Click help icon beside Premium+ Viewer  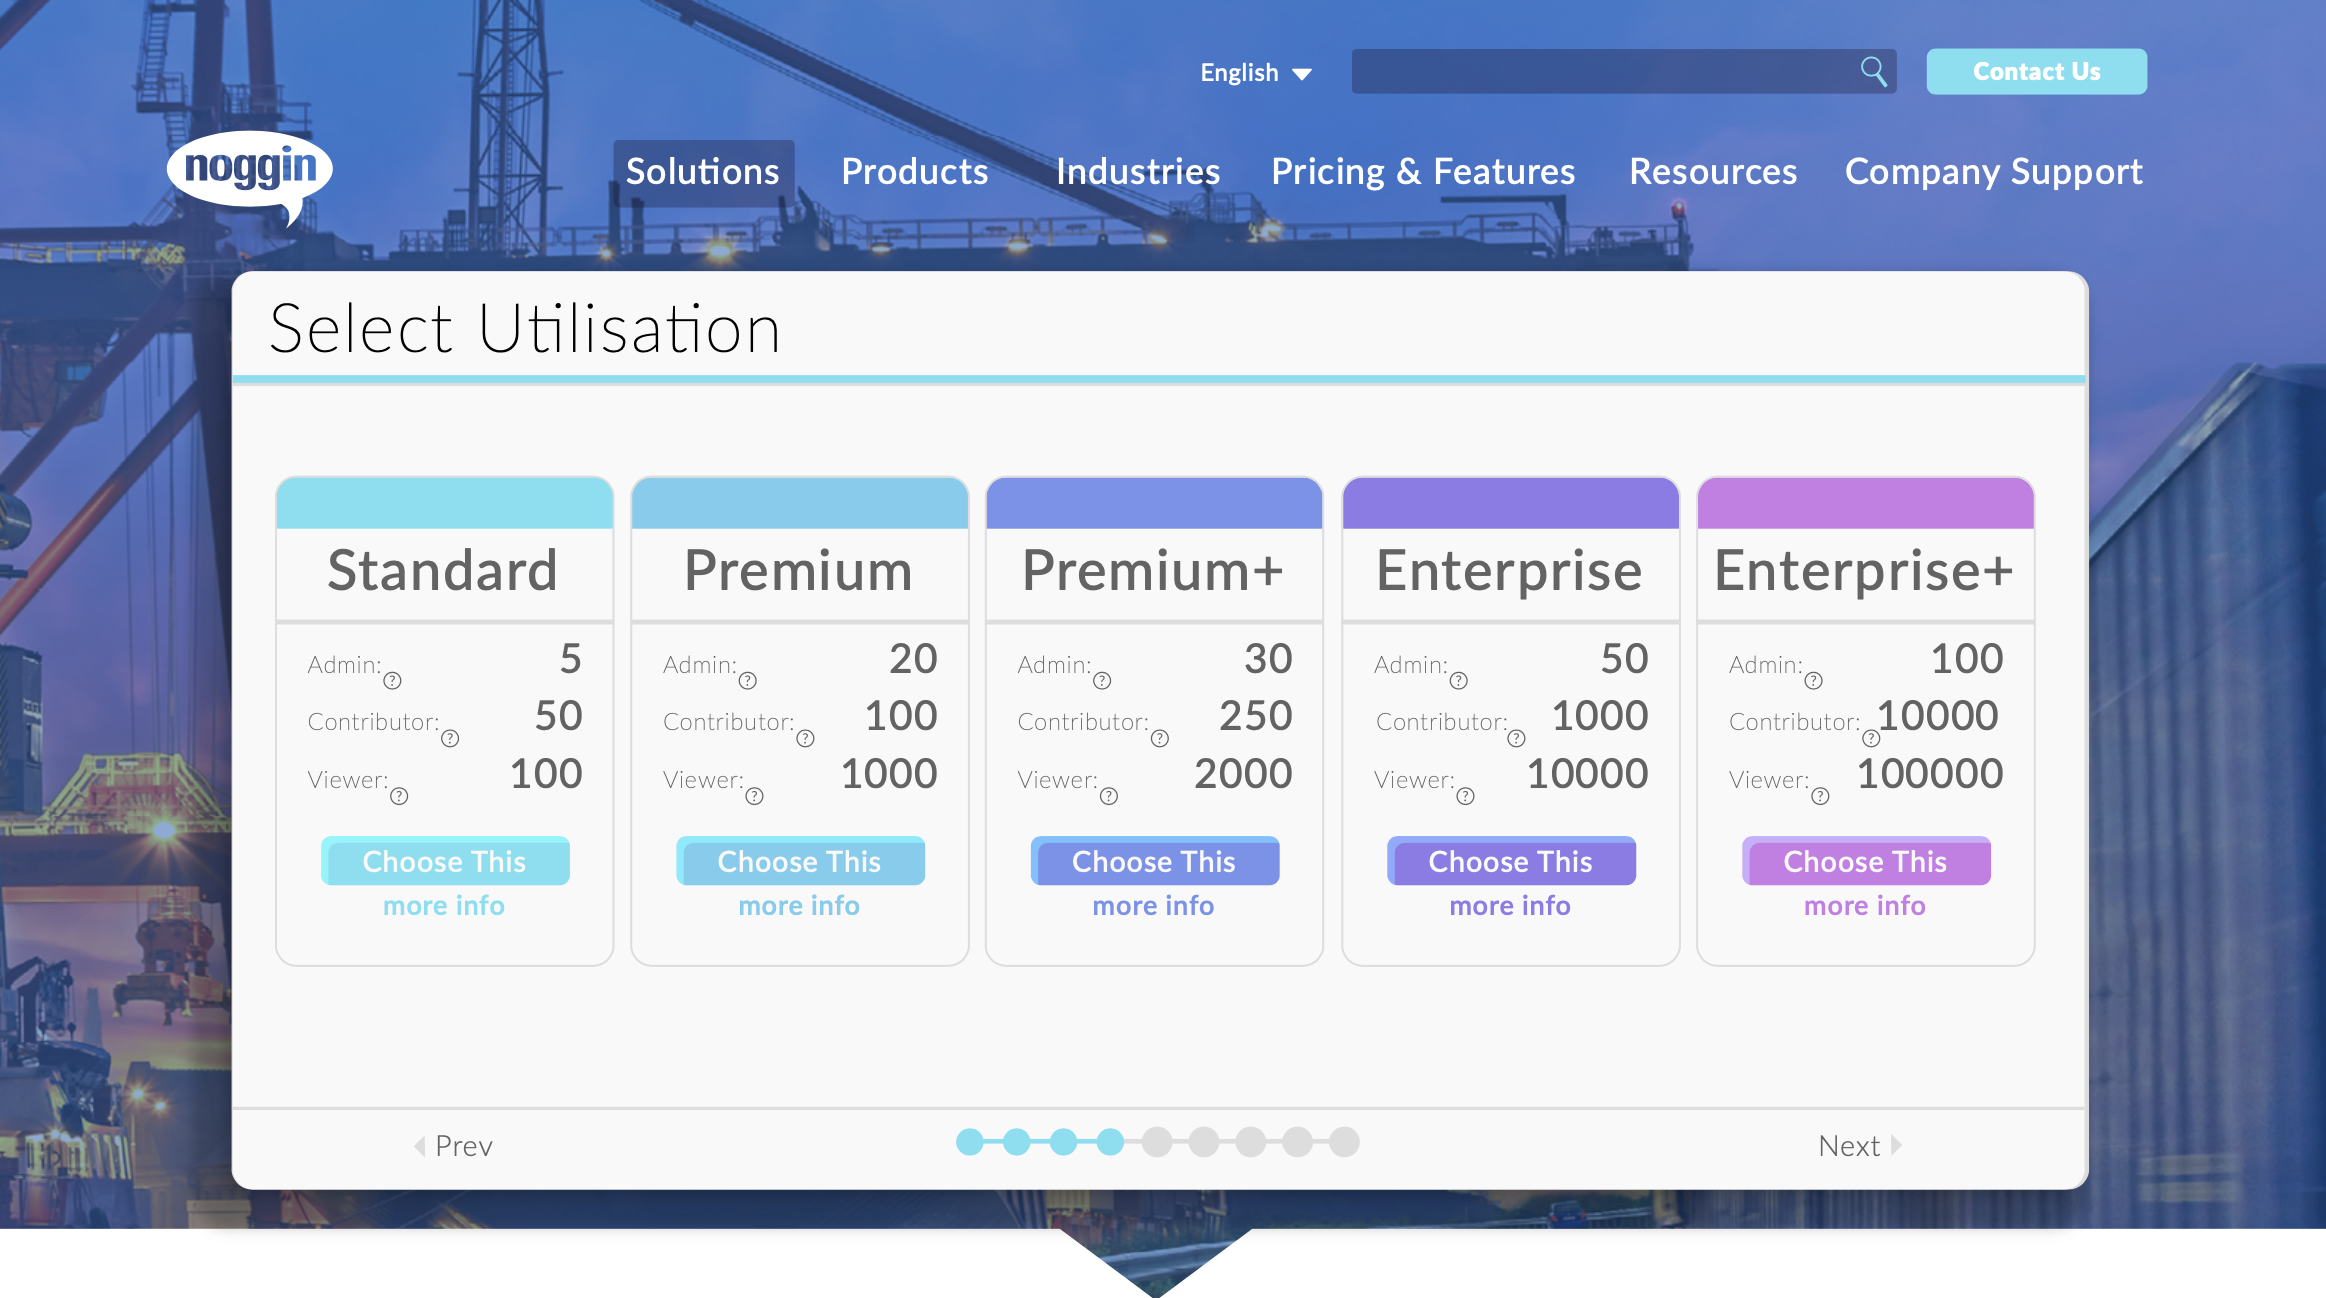pyautogui.click(x=1109, y=797)
